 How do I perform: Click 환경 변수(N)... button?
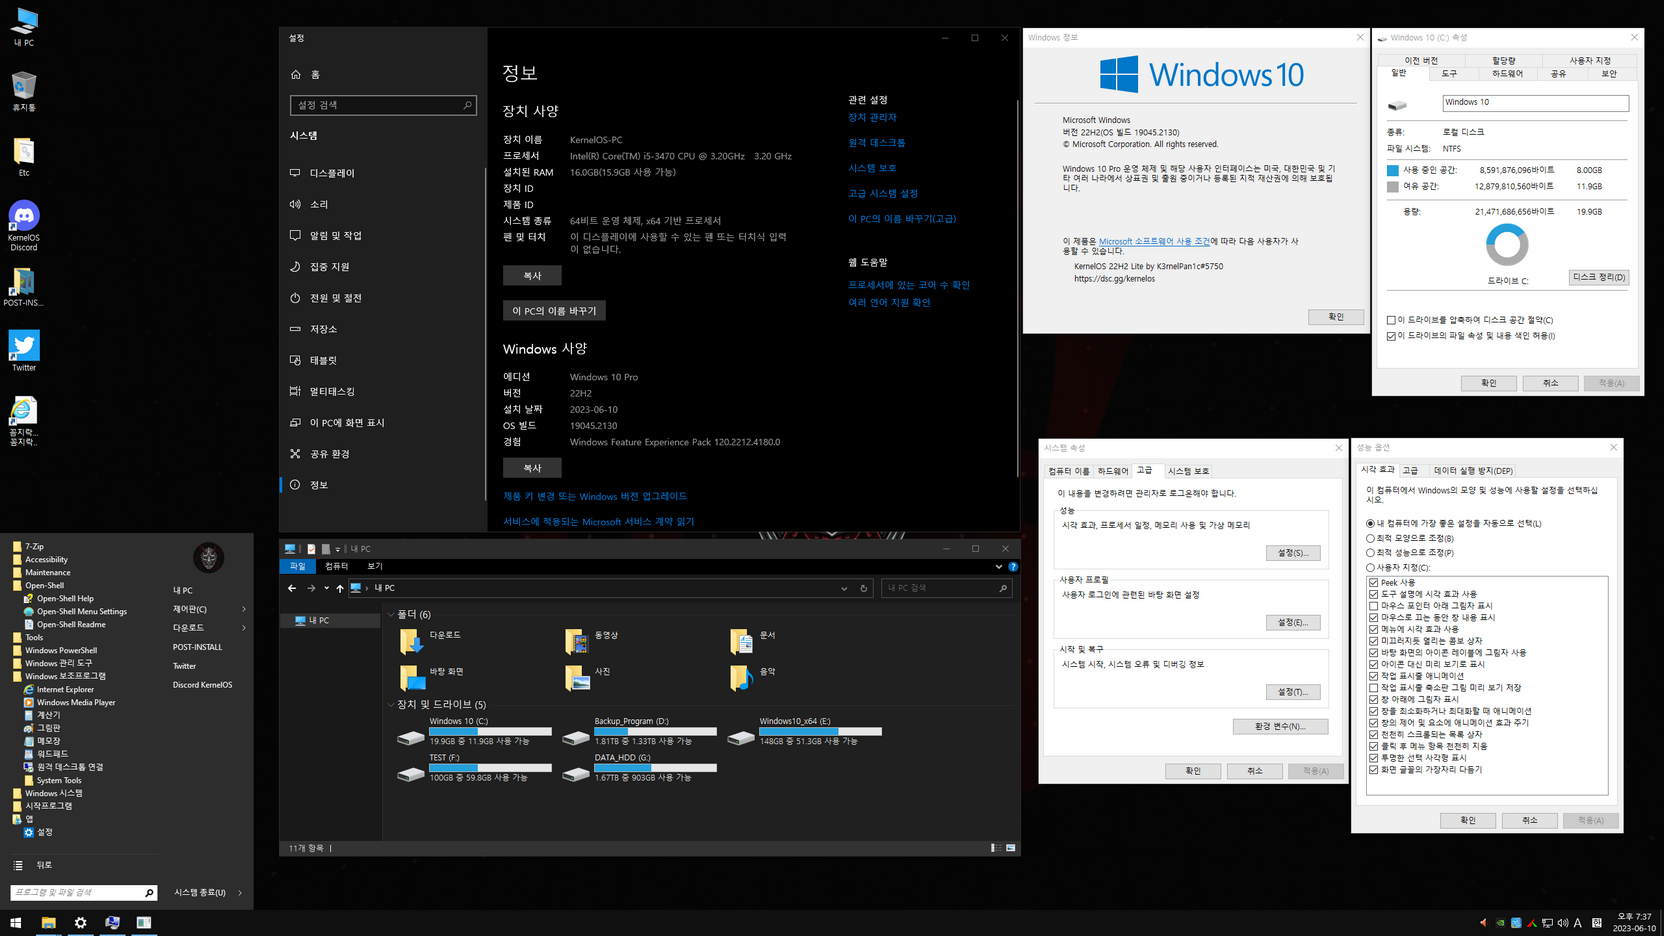[1280, 726]
